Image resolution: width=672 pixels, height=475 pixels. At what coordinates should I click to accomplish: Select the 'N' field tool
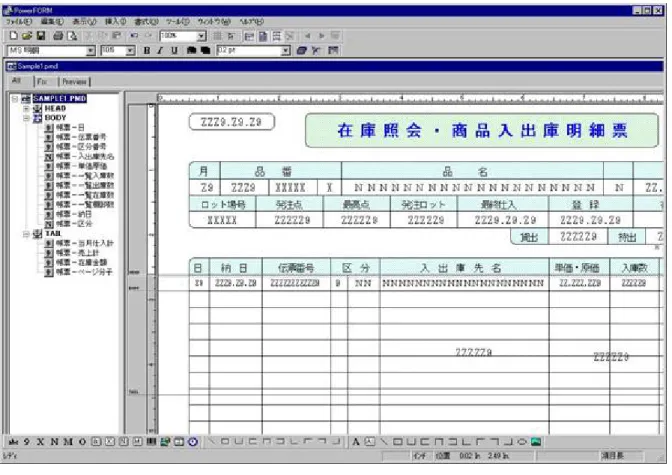54,442
